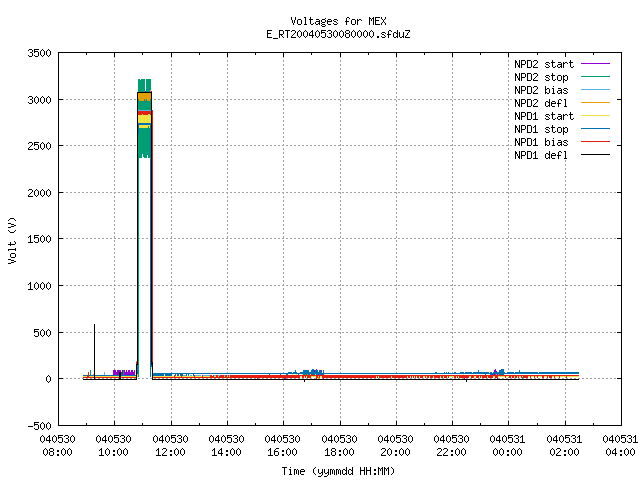Image resolution: width=640 pixels, height=480 pixels.
Task: Click the x-axis tick label 040531 00:00
Action: 507,446
